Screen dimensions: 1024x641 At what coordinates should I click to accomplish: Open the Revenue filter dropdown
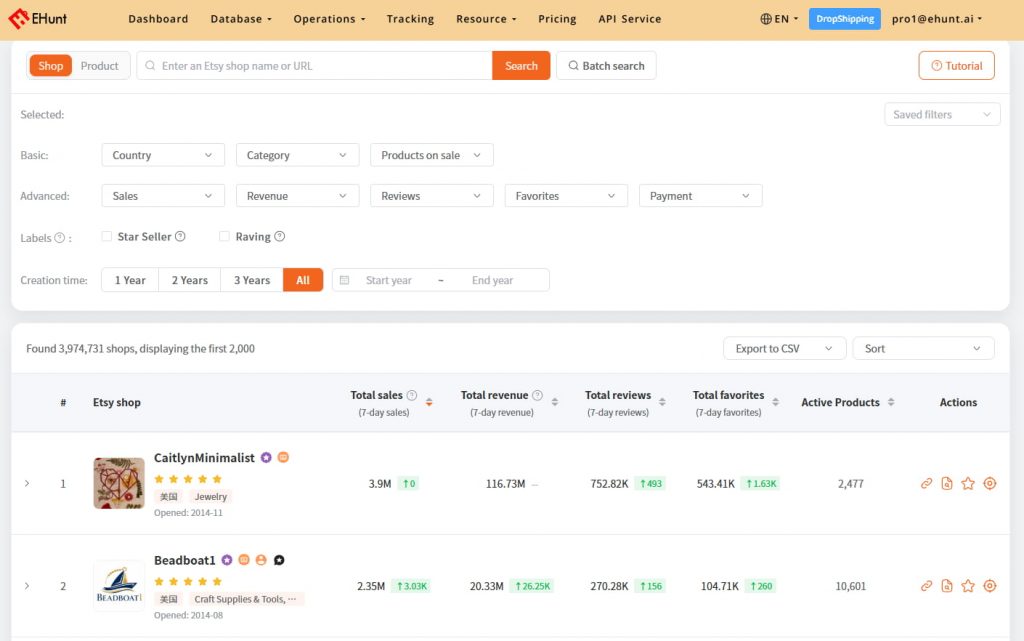click(297, 196)
